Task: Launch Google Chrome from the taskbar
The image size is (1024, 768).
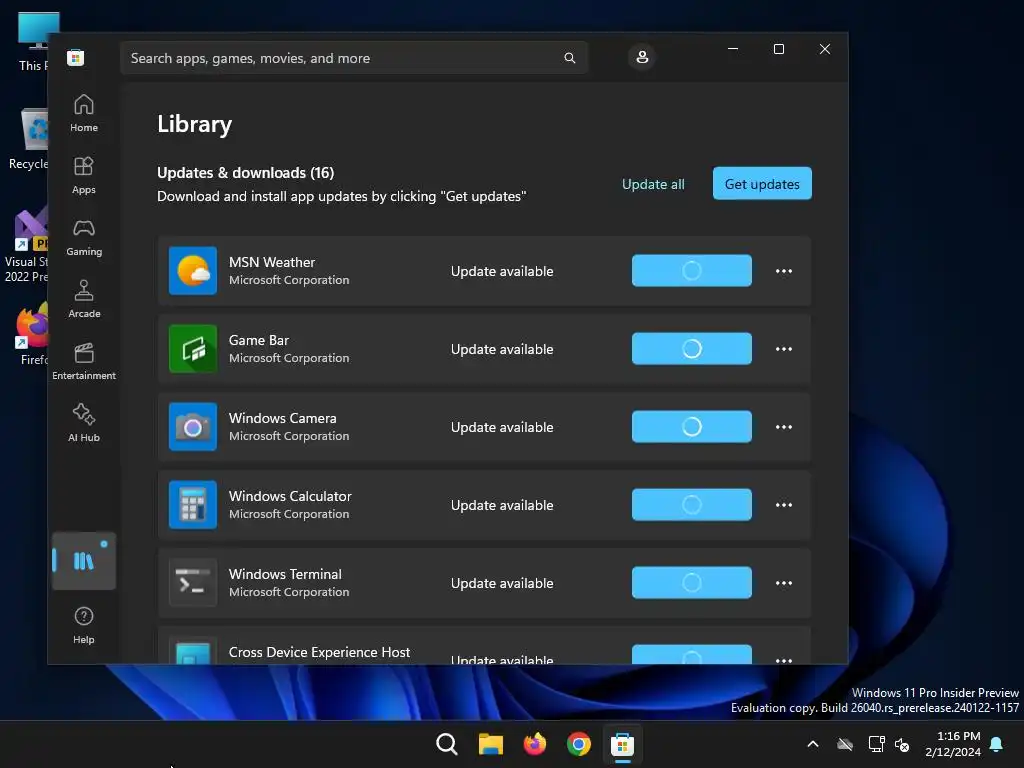Action: (x=579, y=744)
